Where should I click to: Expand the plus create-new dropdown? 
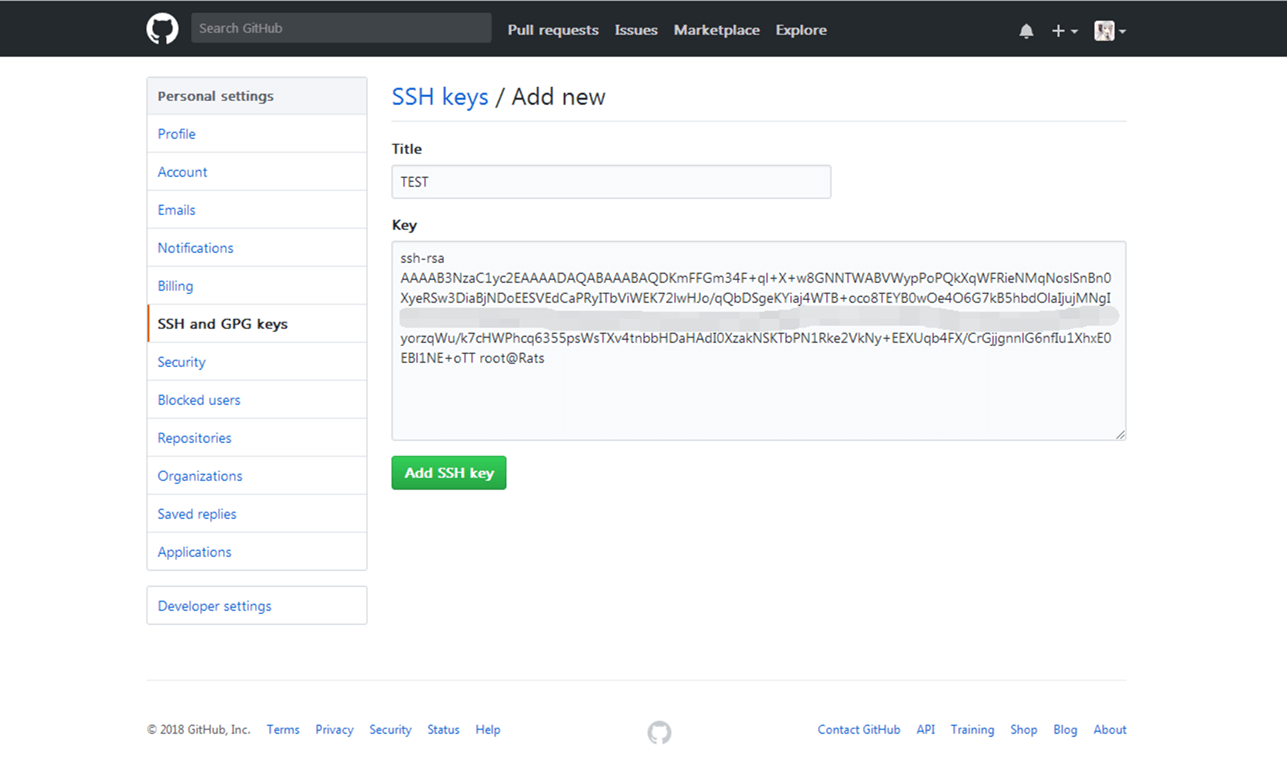(1064, 31)
